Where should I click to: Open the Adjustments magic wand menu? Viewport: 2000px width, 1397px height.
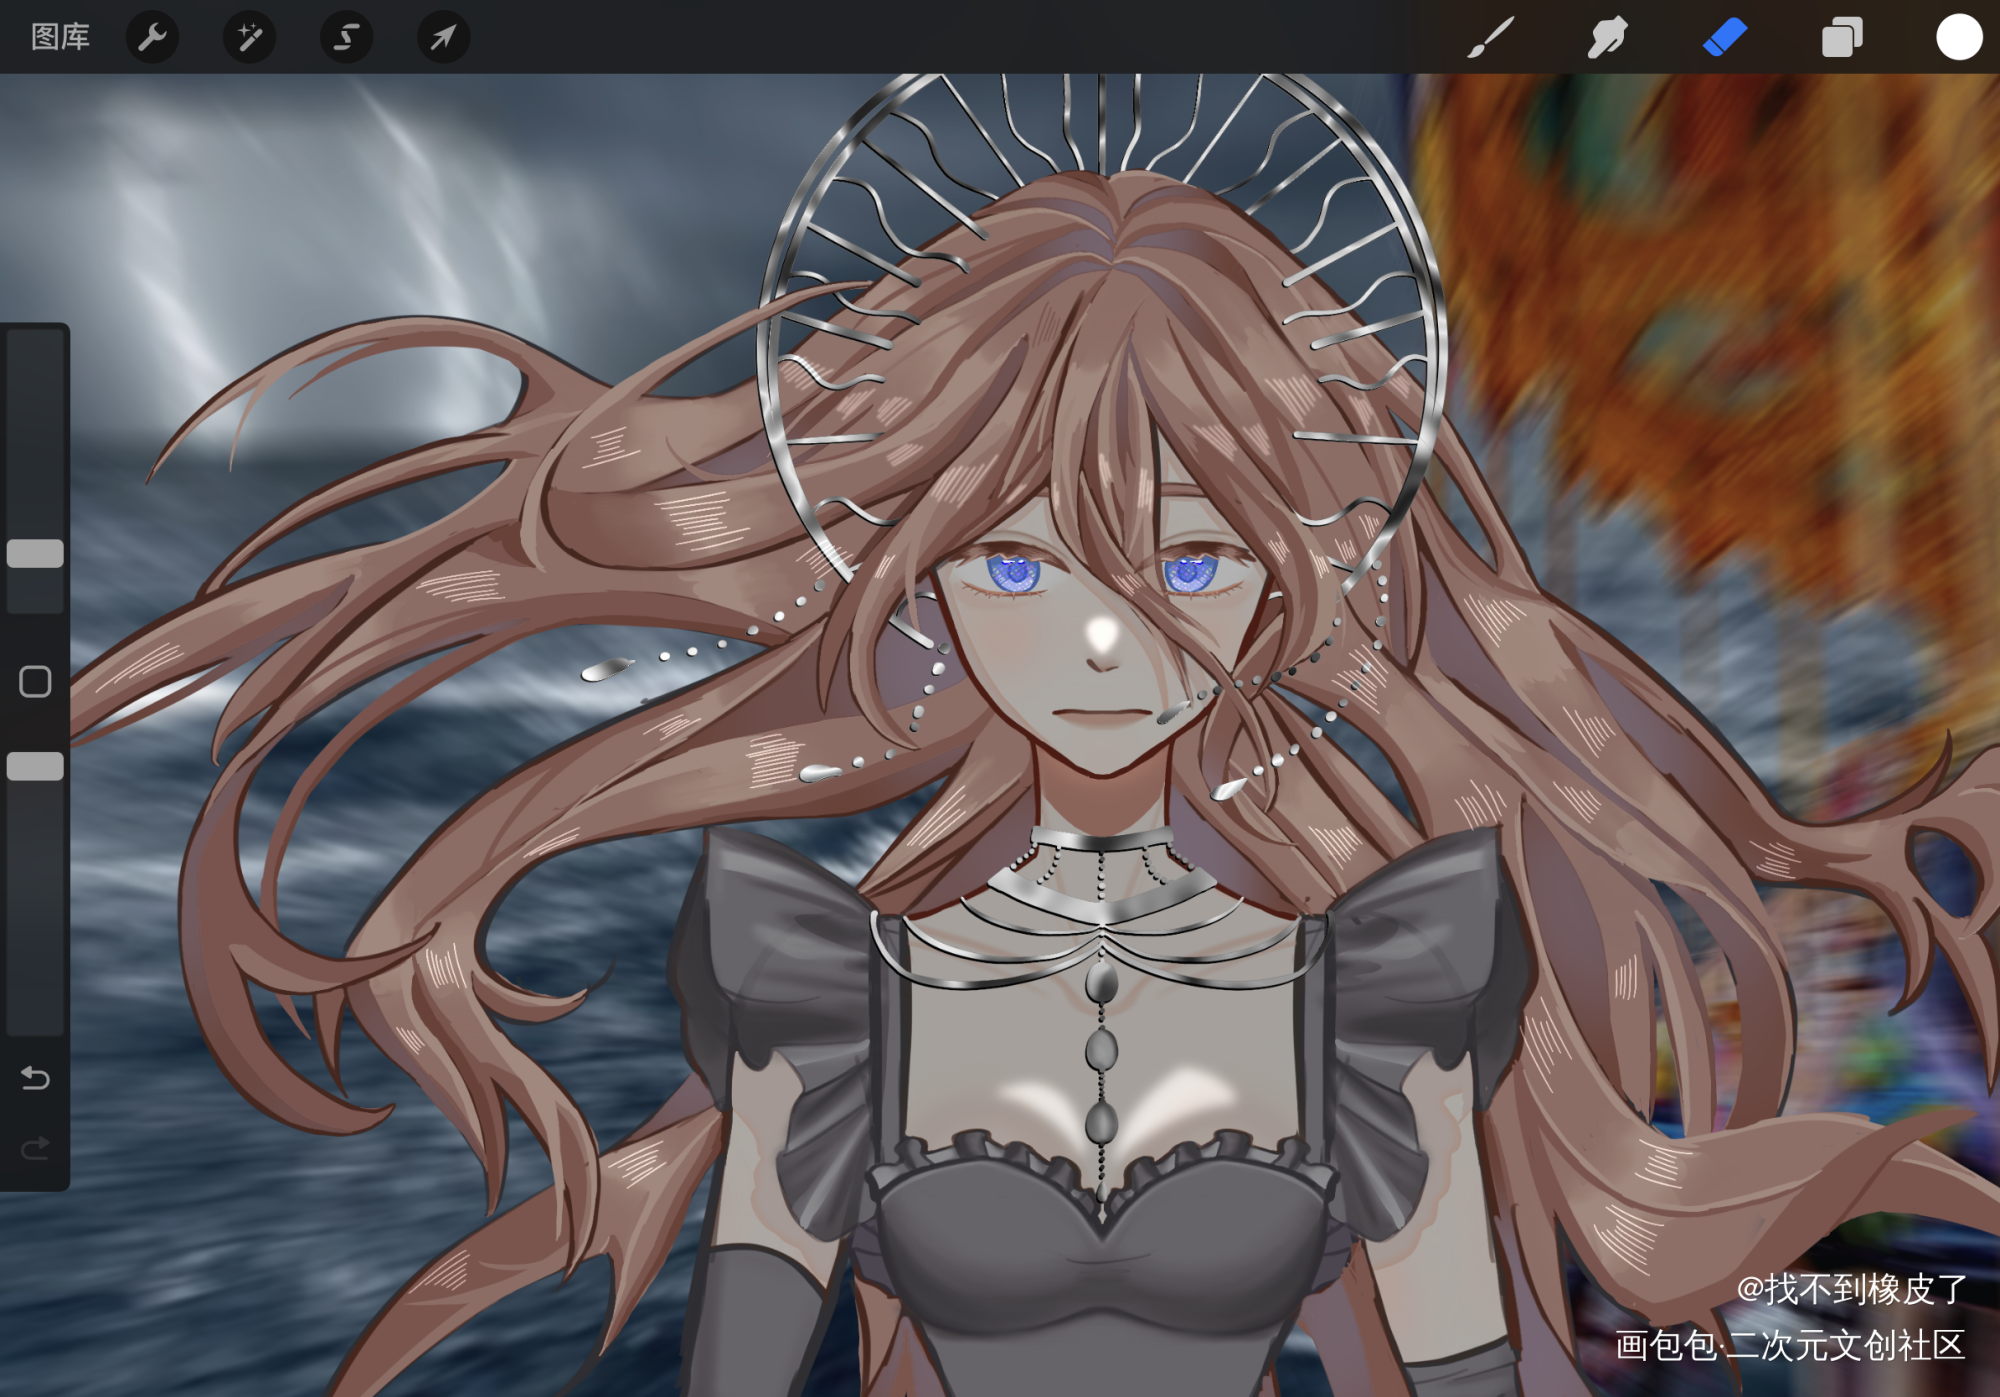249,37
